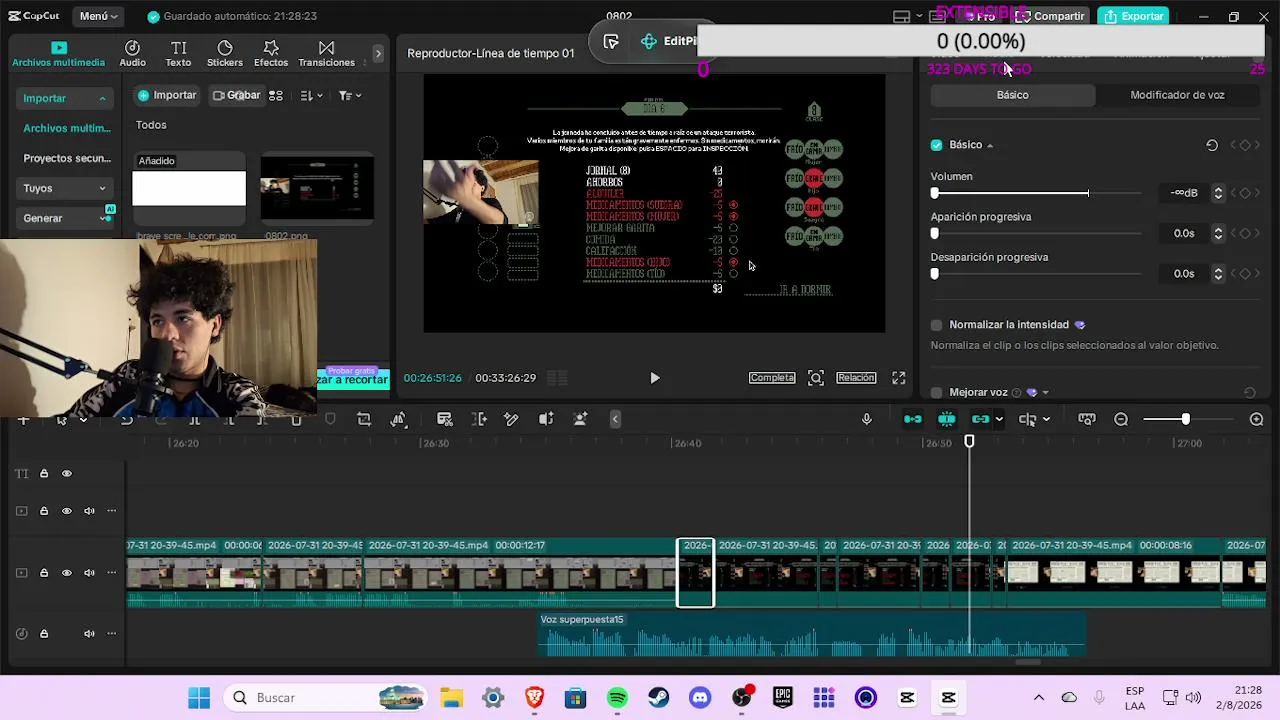Toggle main track magnet icon

click(913, 419)
